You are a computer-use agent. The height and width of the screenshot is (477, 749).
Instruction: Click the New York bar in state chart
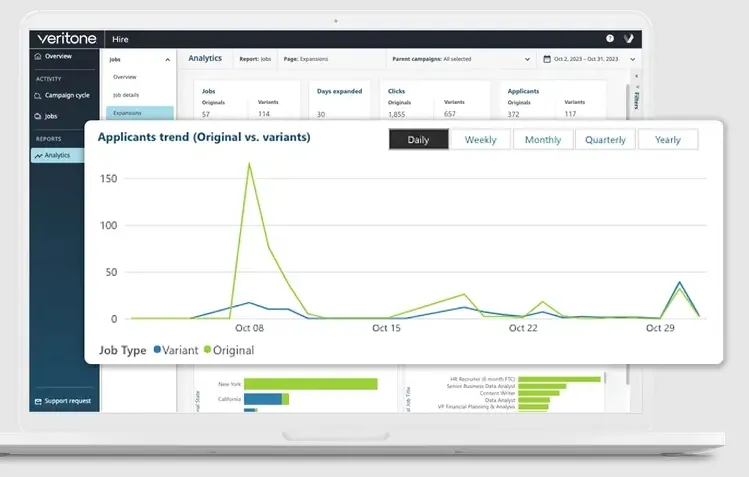click(x=310, y=384)
